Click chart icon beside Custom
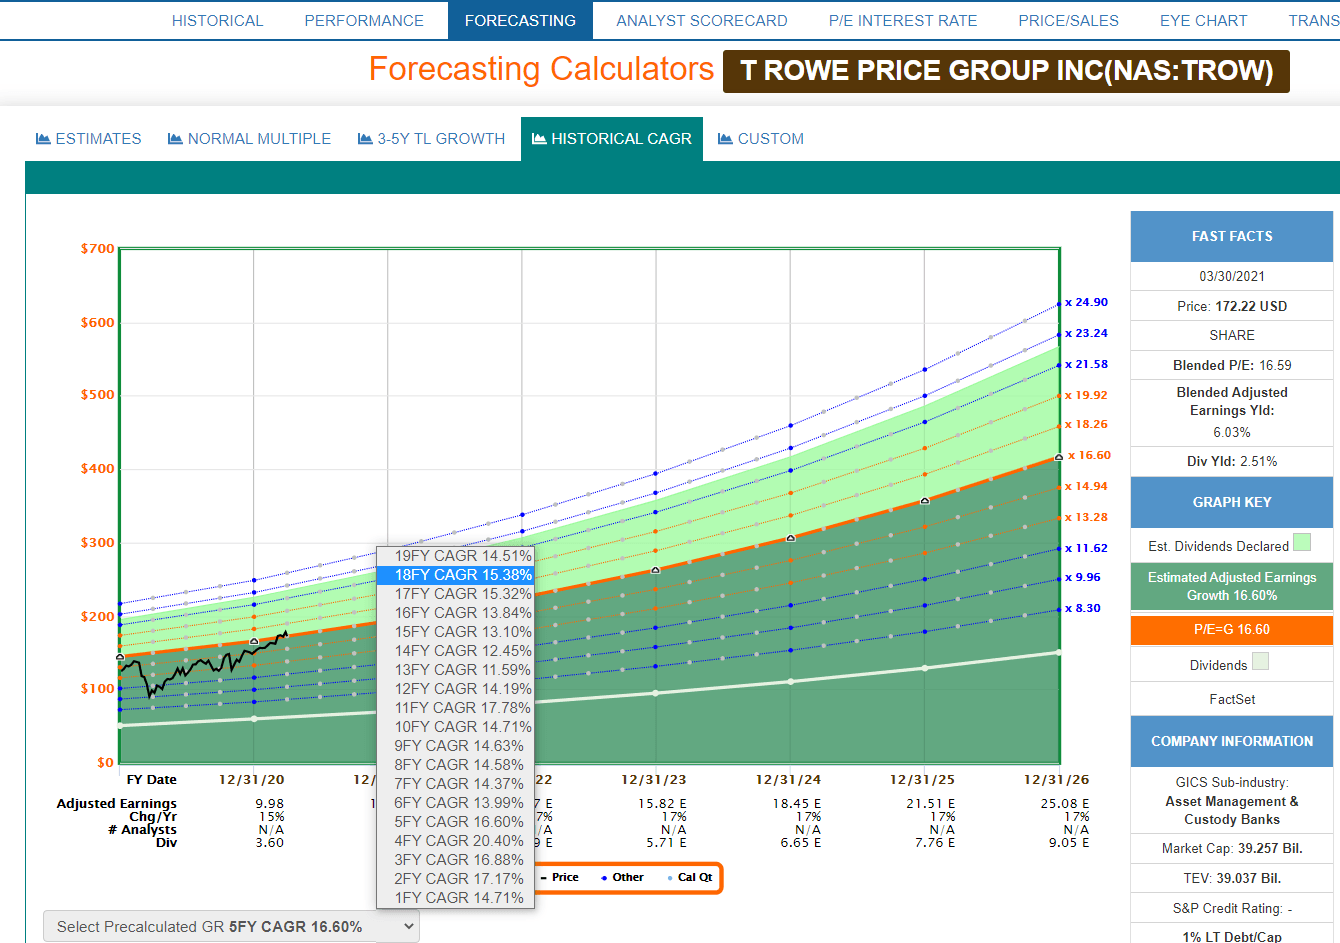 [x=725, y=139]
